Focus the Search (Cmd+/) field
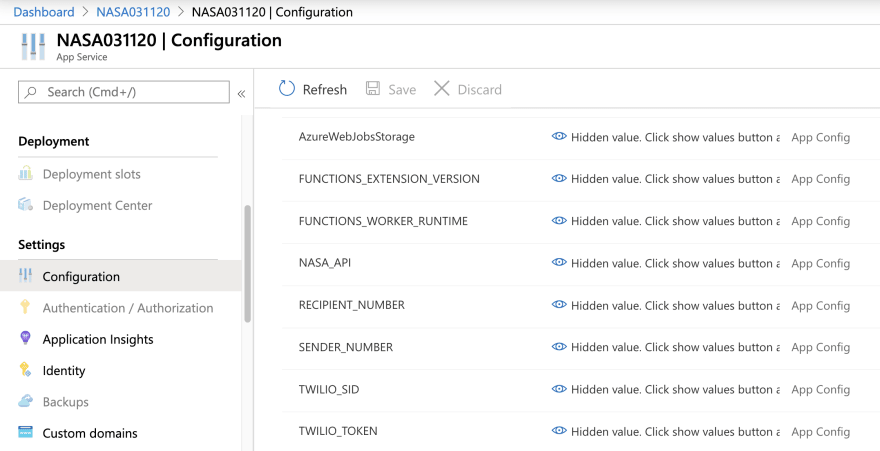The image size is (880, 451). point(124,92)
